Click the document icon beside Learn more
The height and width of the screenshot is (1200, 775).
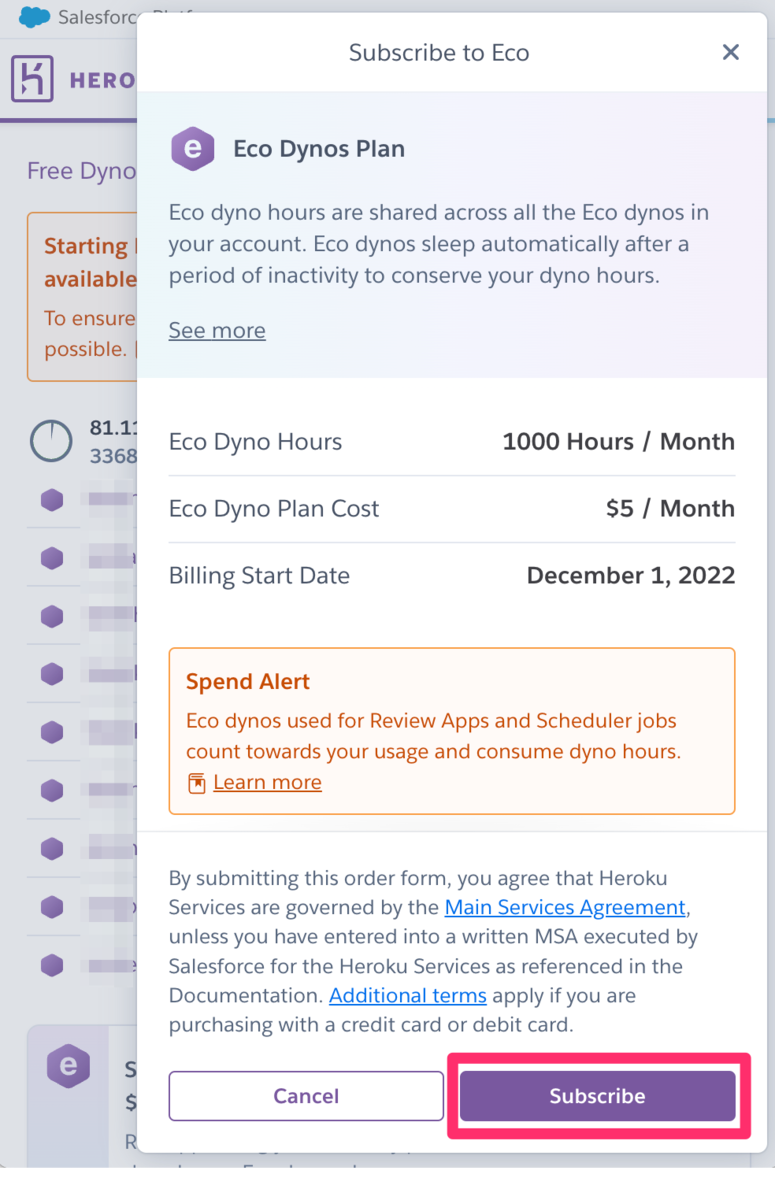197,783
